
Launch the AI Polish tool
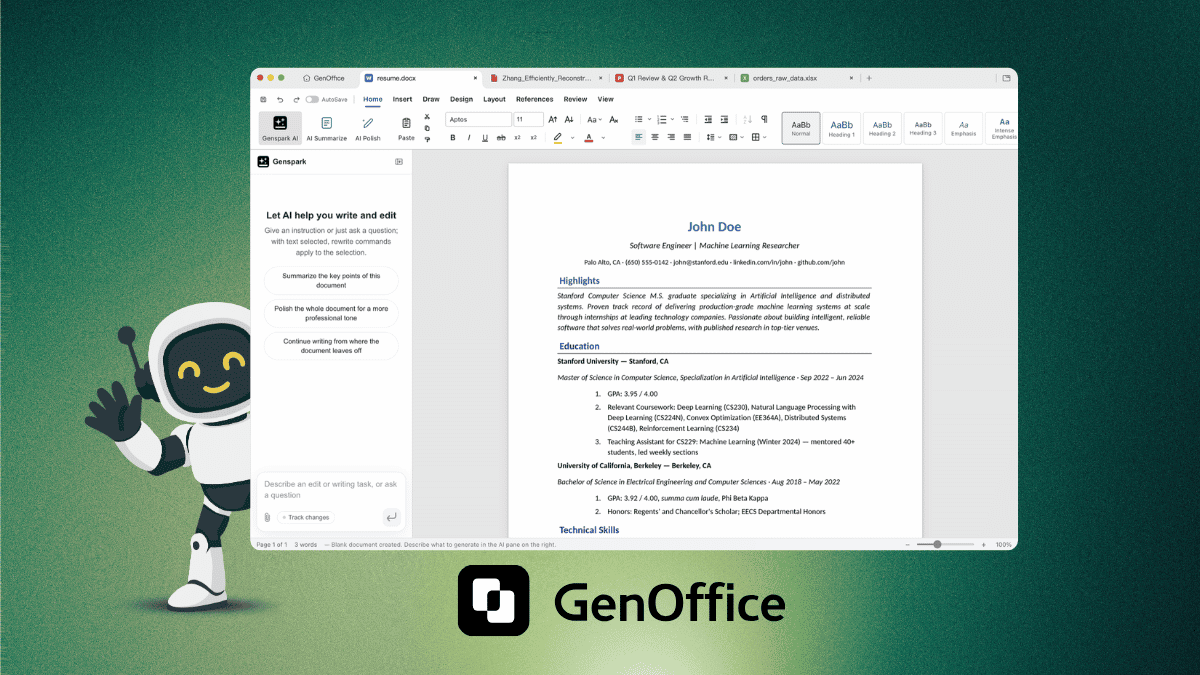pos(368,128)
